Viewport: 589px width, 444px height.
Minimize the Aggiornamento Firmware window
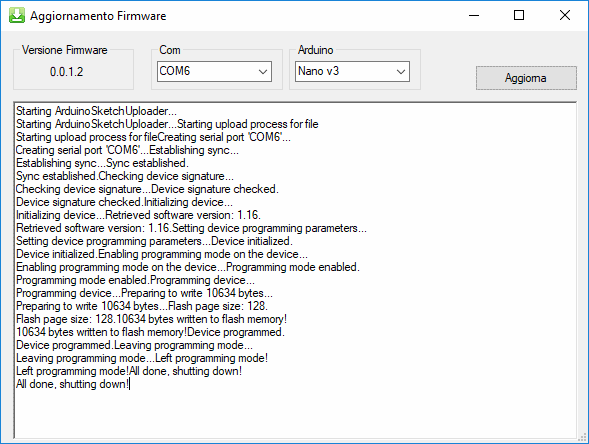pos(474,15)
